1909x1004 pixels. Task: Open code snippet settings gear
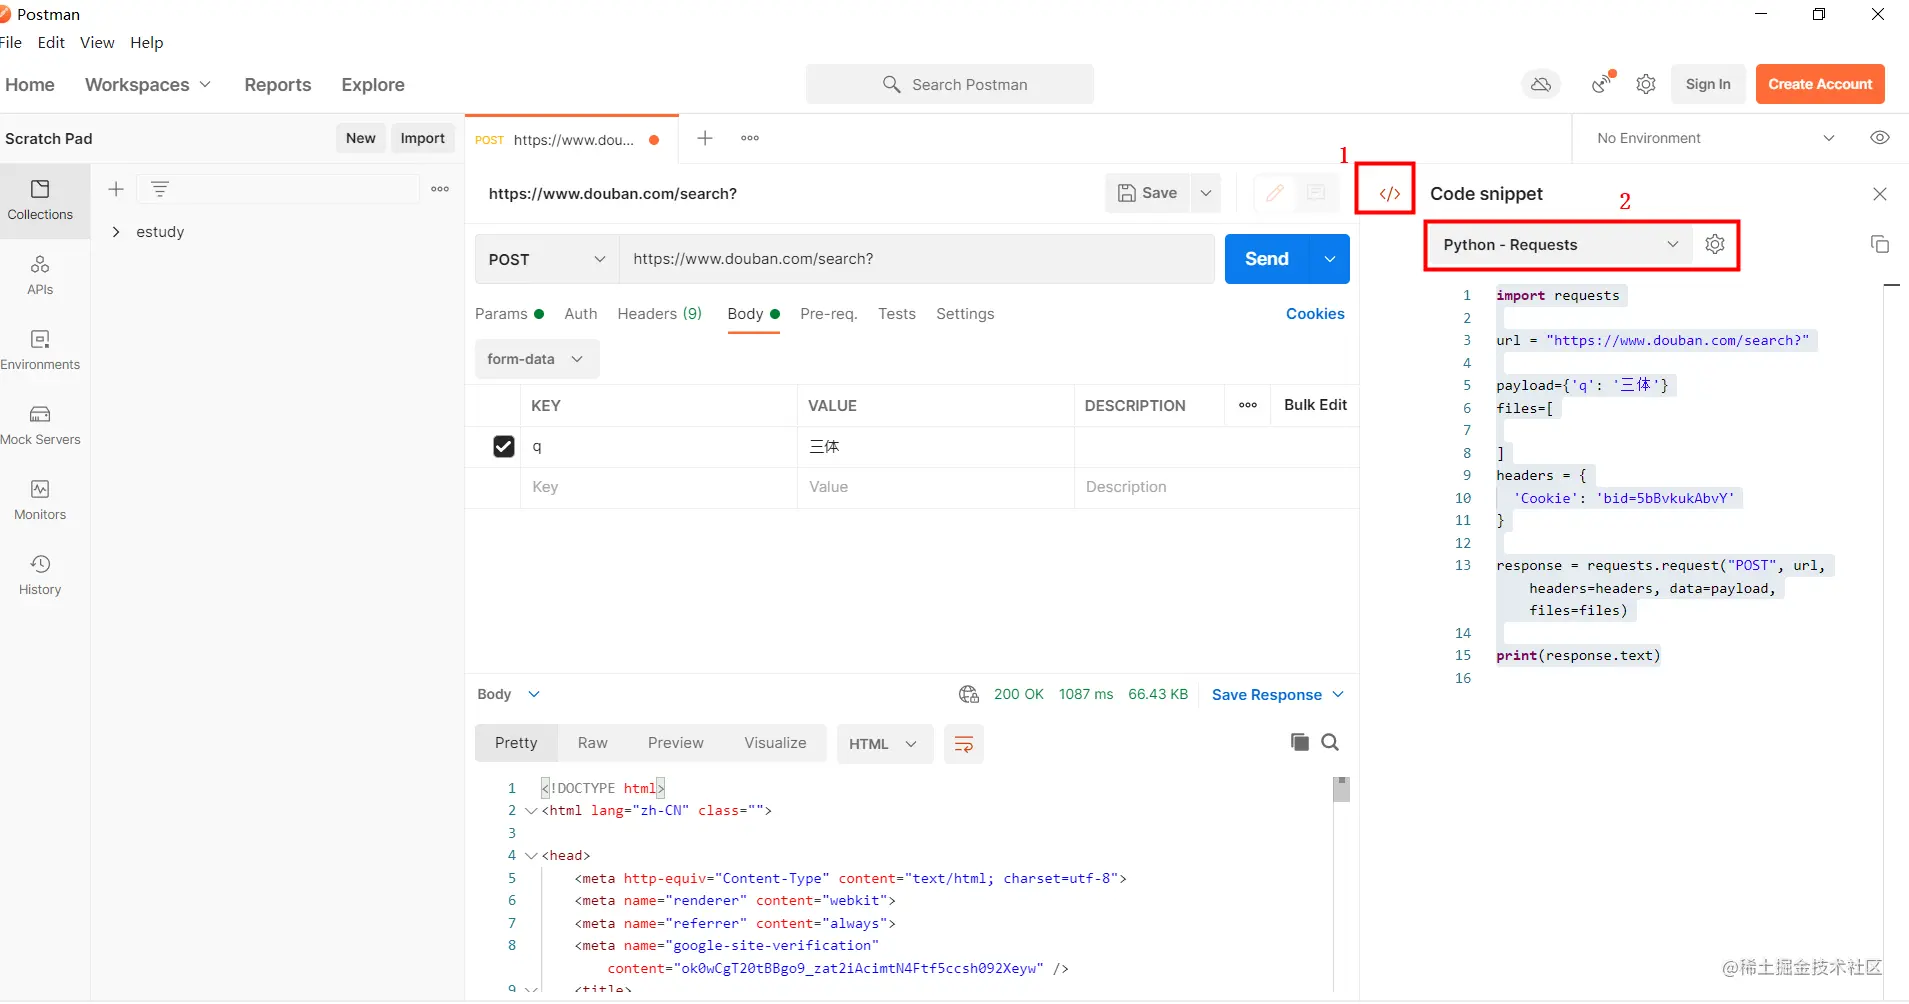click(1715, 244)
